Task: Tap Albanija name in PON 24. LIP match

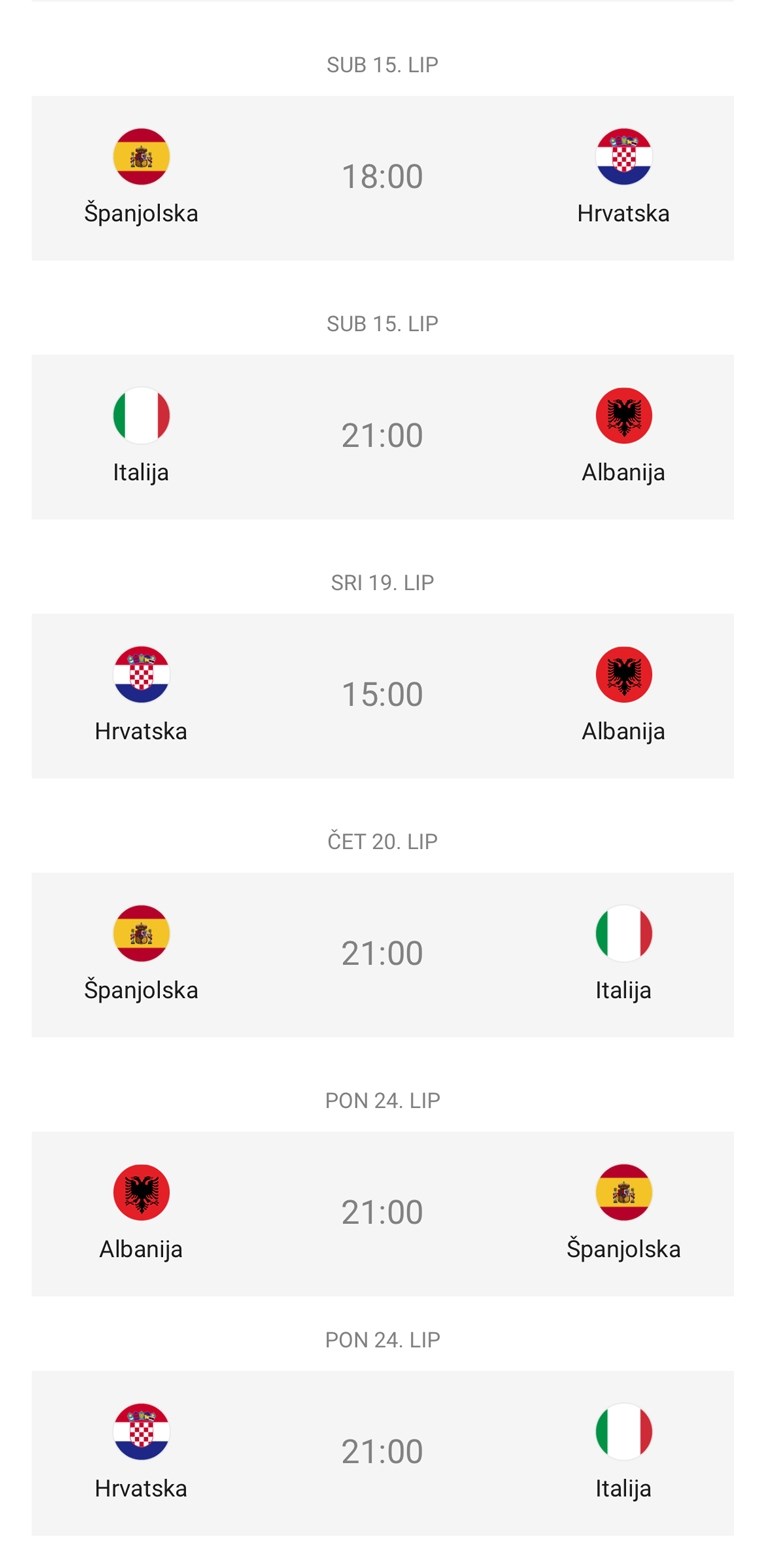Action: tap(141, 1249)
